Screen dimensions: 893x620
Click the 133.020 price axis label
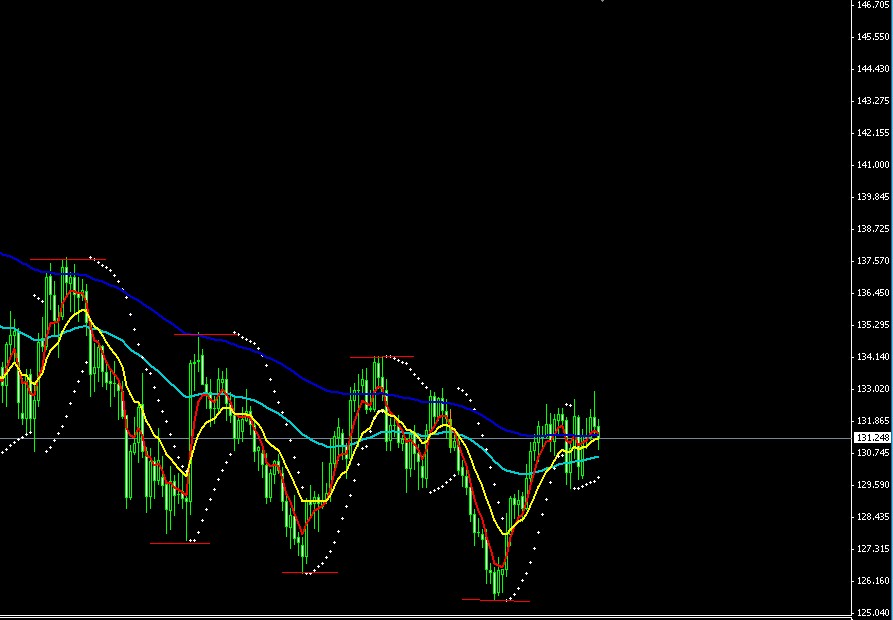click(x=873, y=389)
